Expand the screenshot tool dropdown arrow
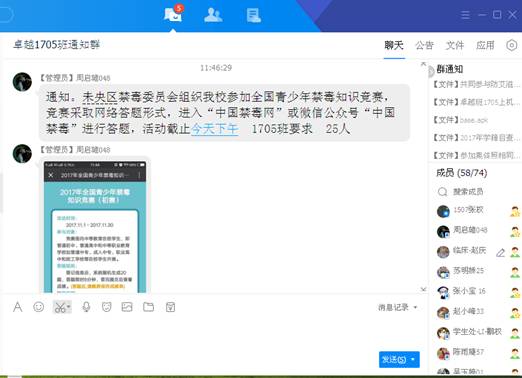Image resolution: width=522 pixels, height=378 pixels. click(68, 307)
